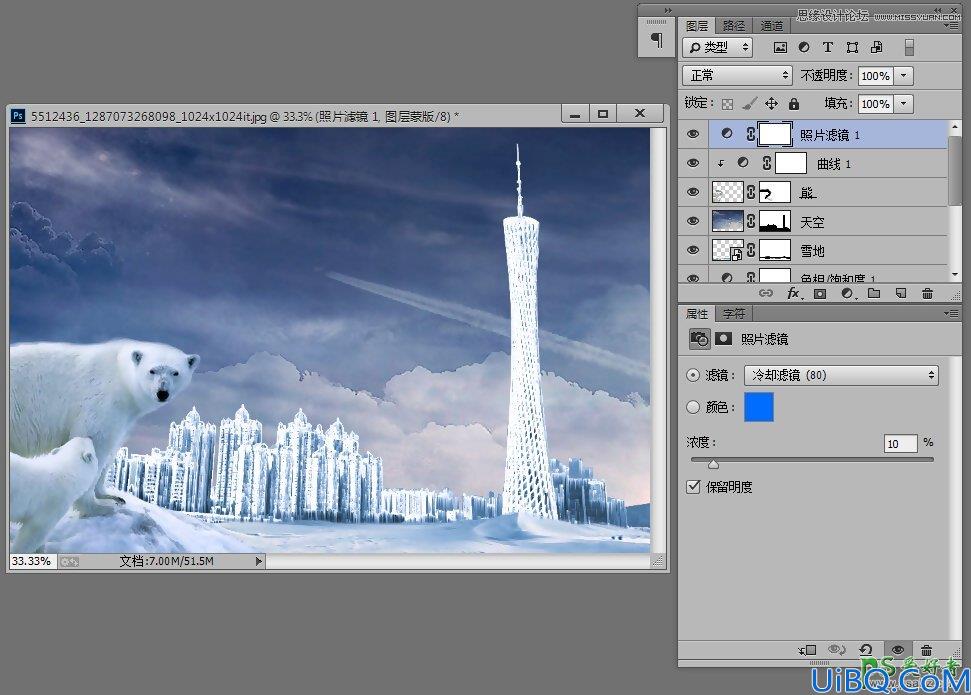Clip adjustment to layer icon in properties

pos(808,650)
